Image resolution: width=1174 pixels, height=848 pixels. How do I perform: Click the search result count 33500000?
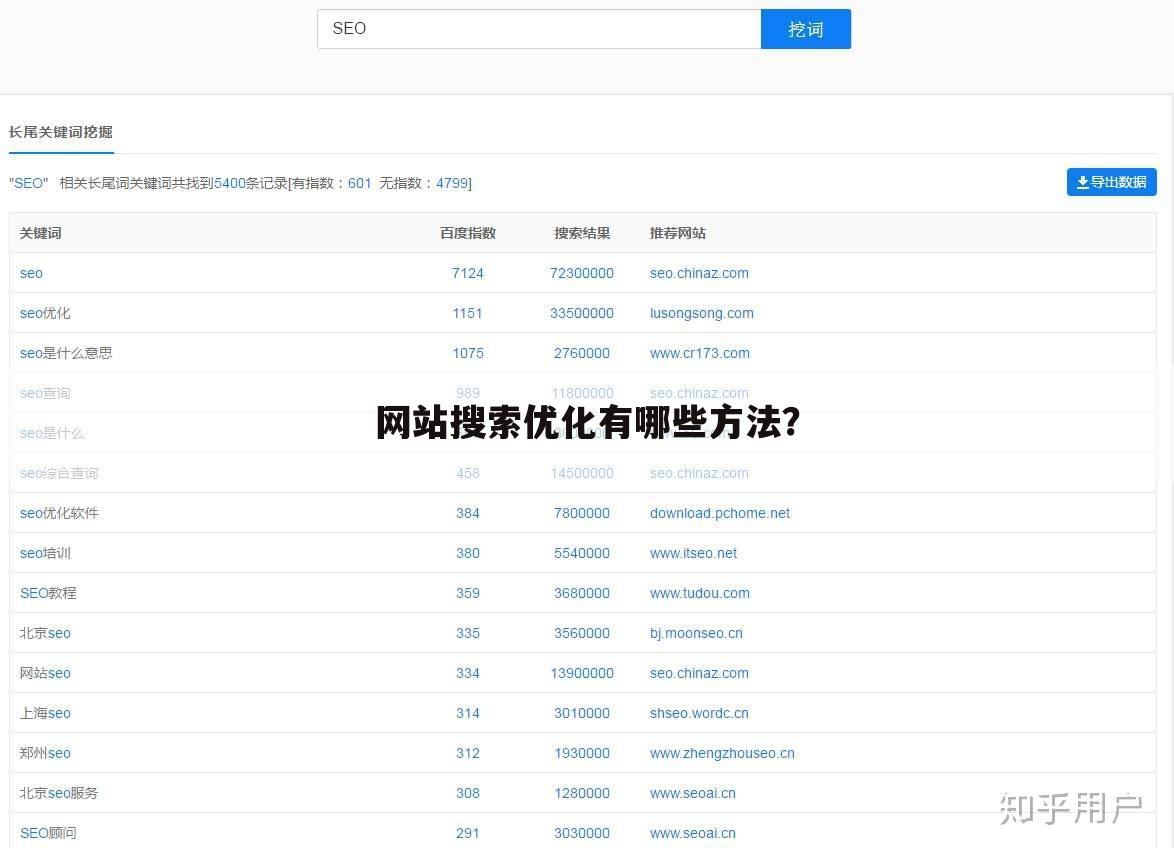point(582,313)
